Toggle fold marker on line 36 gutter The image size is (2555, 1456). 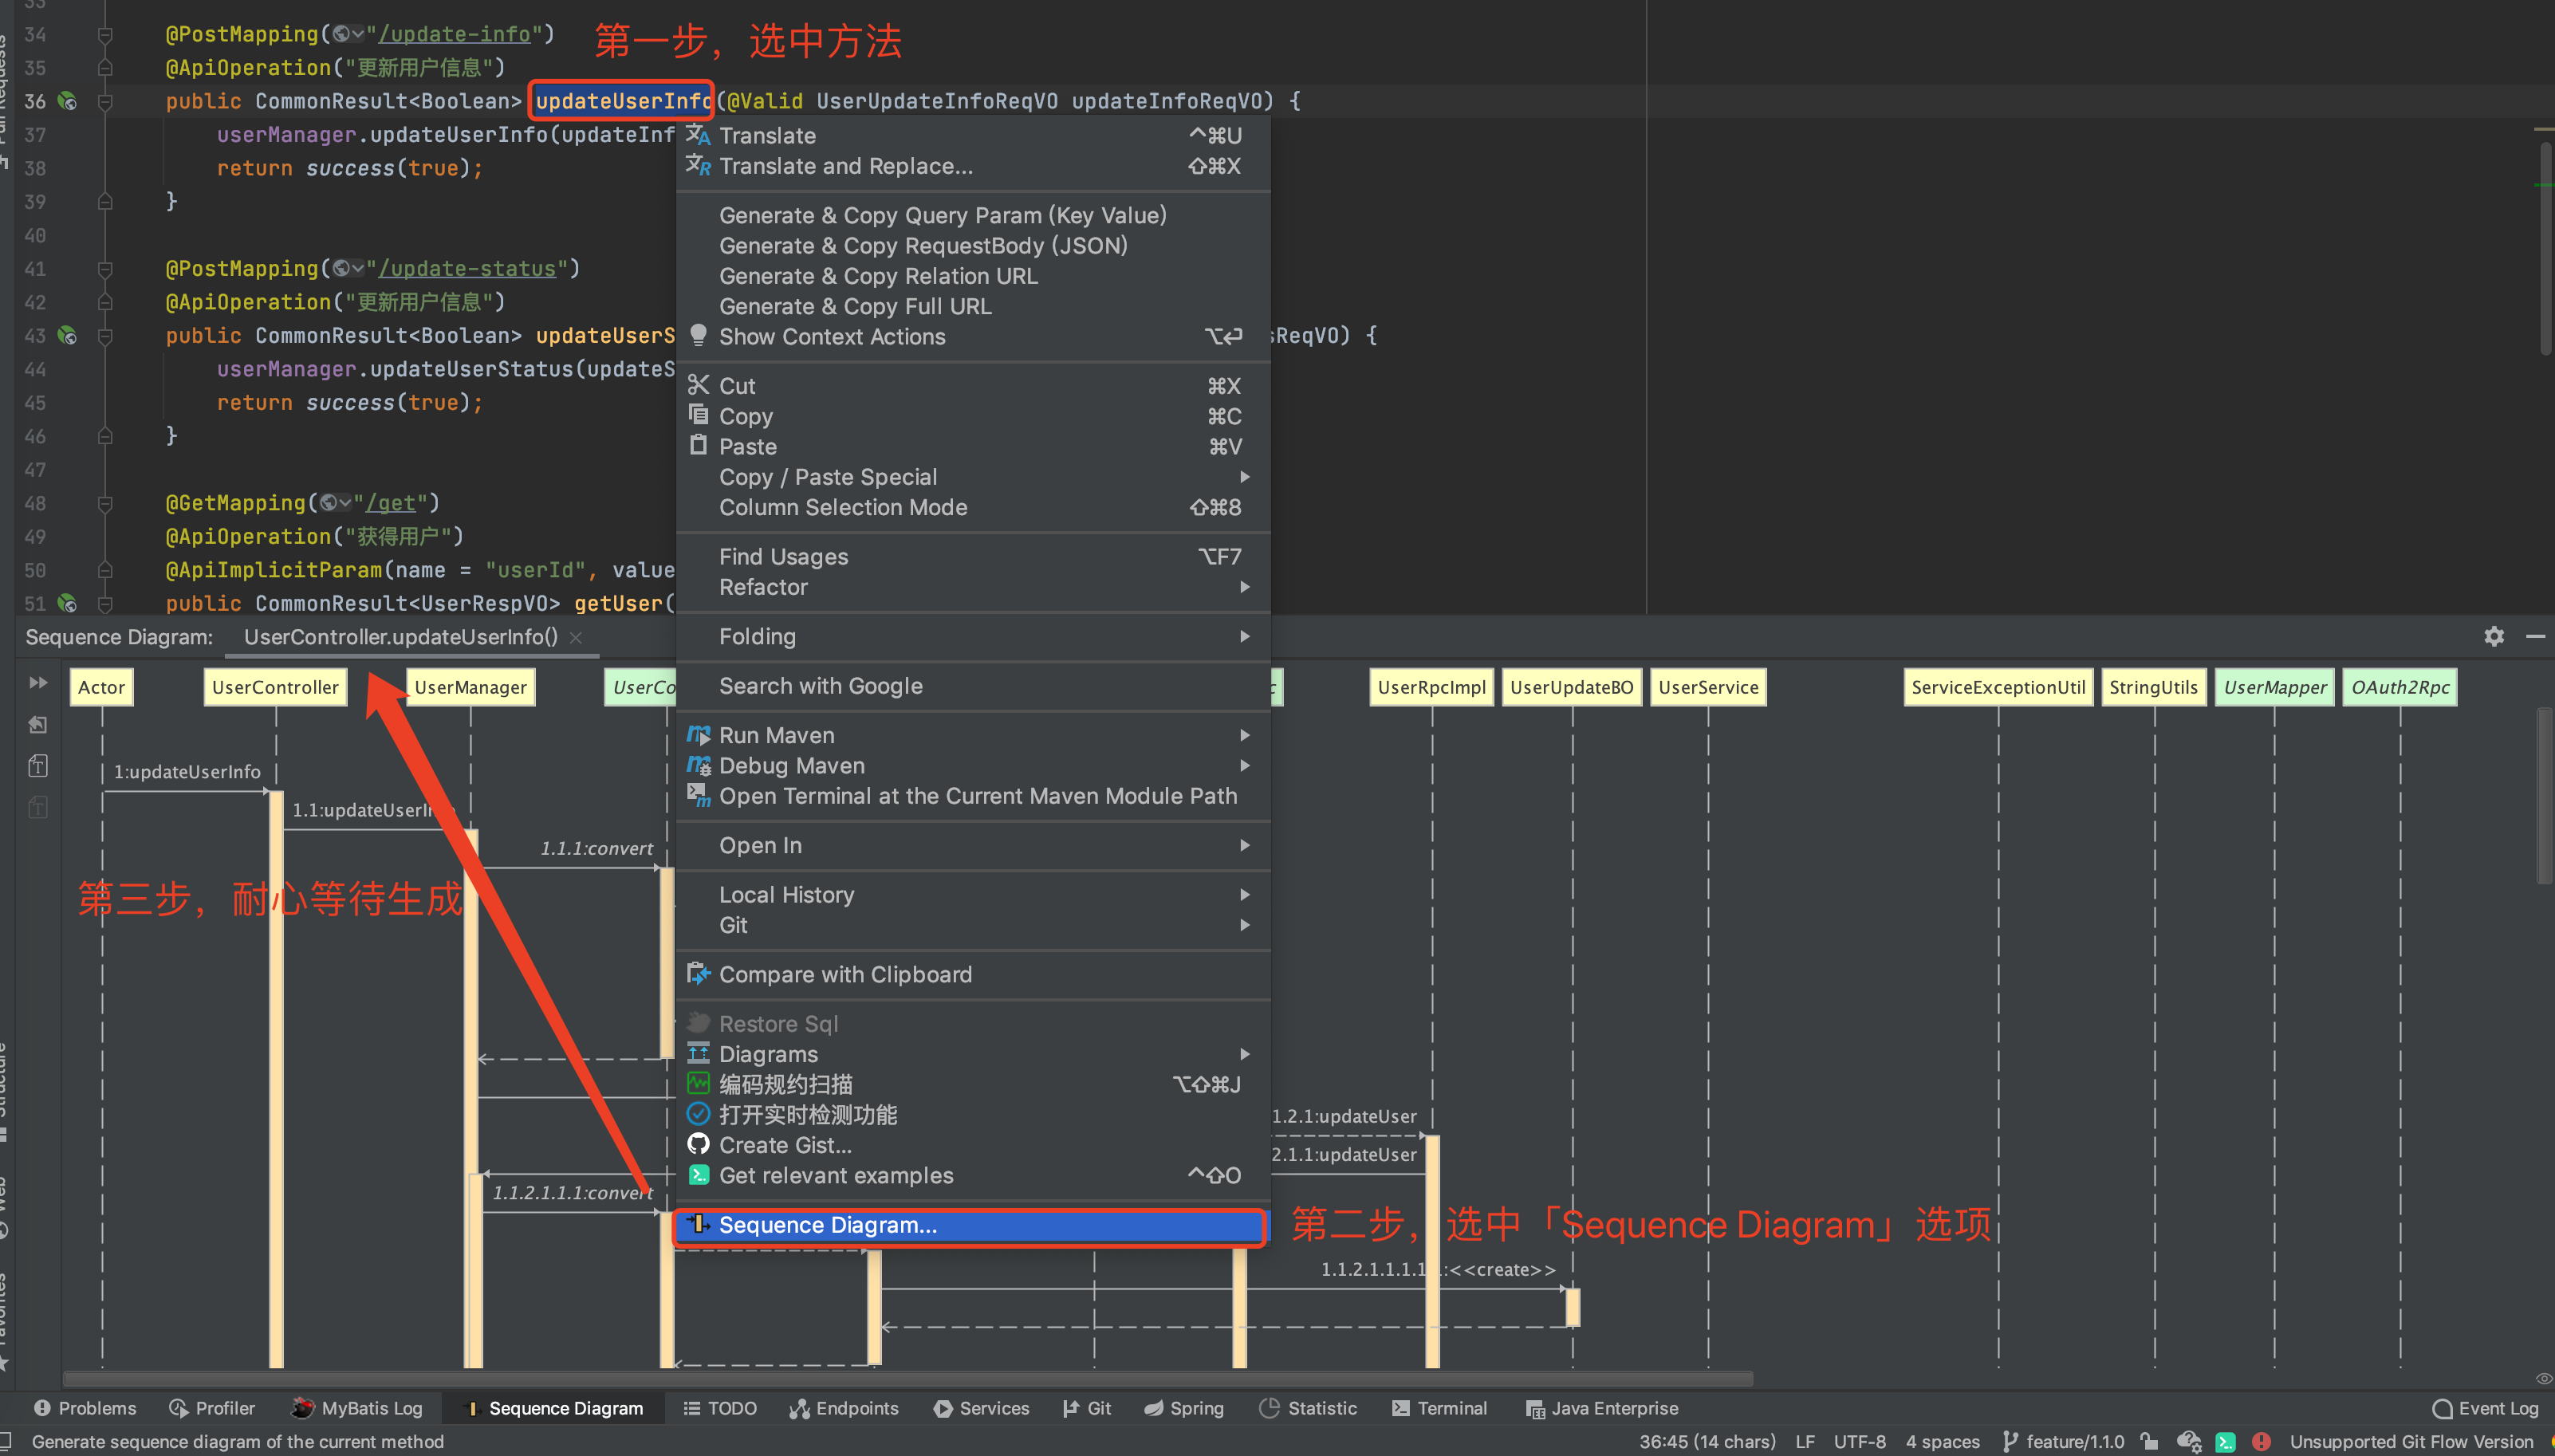(105, 101)
